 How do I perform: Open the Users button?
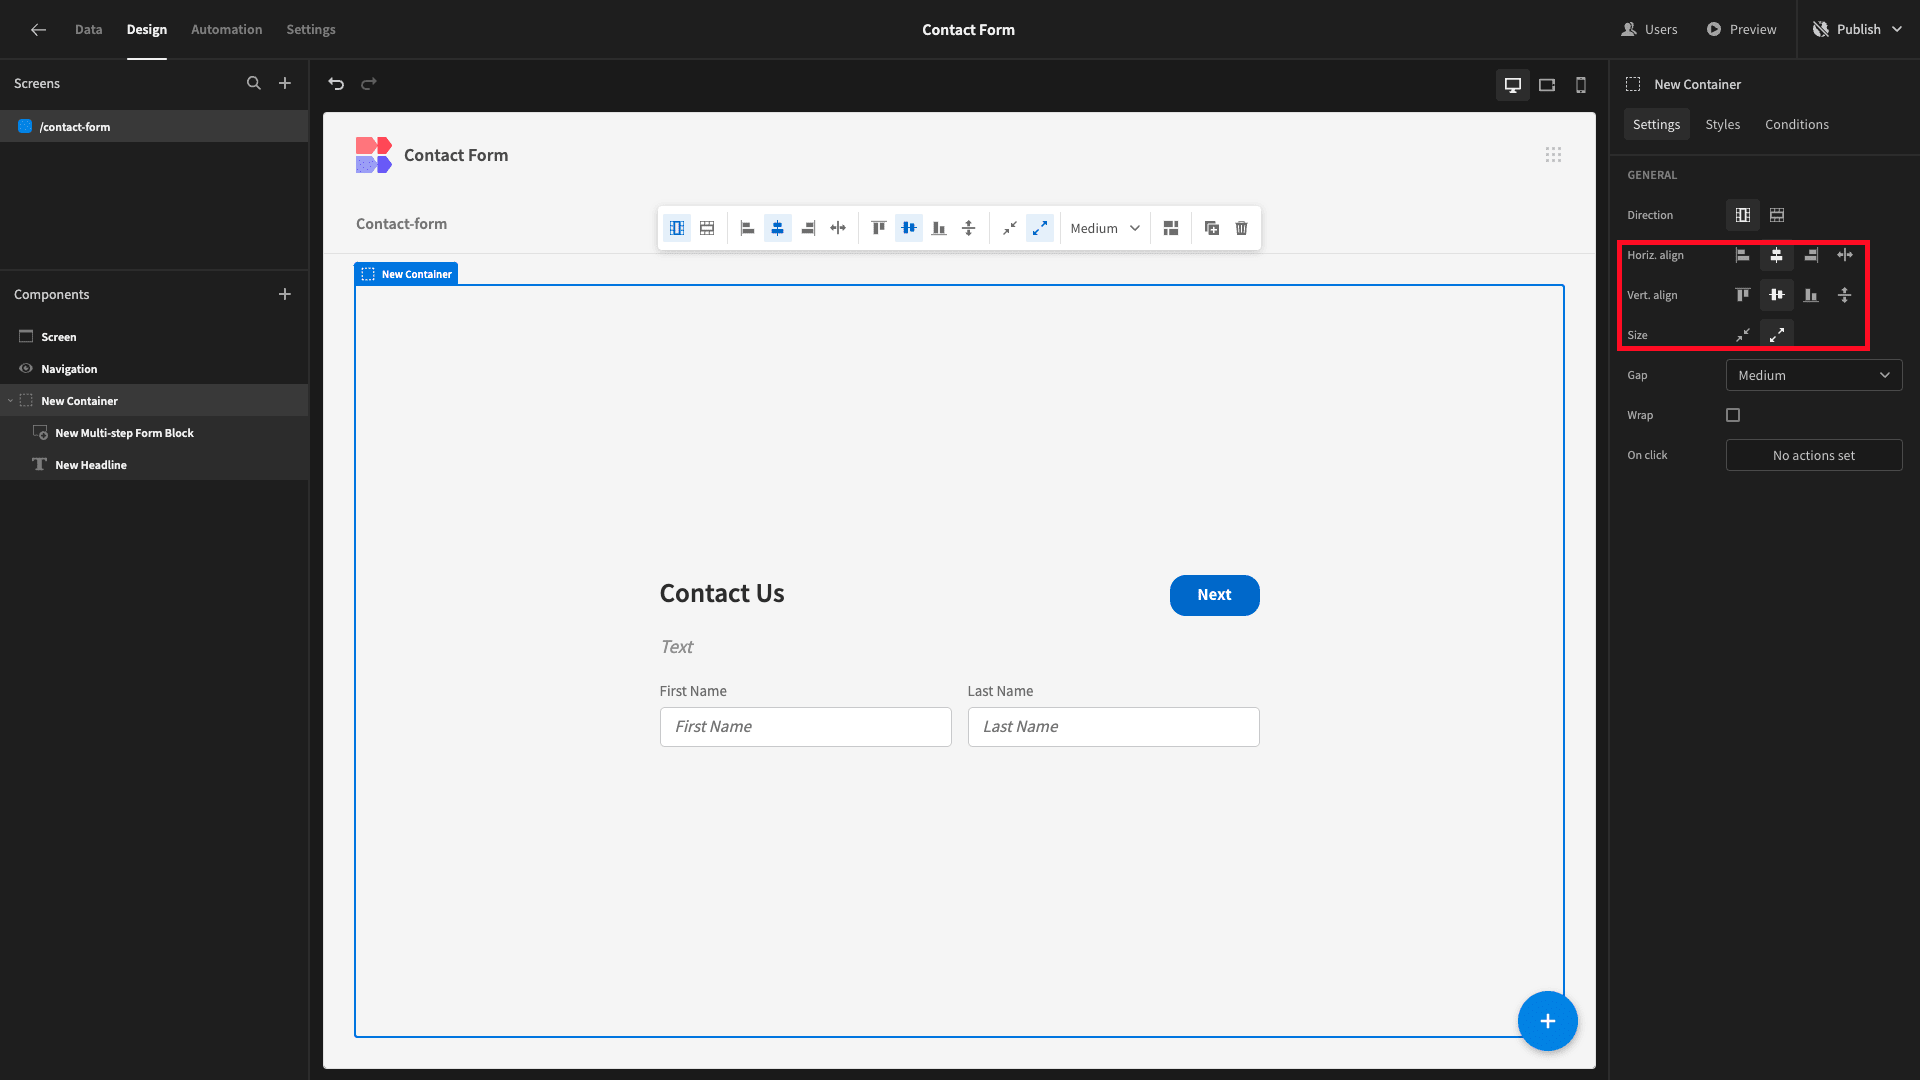point(1649,29)
